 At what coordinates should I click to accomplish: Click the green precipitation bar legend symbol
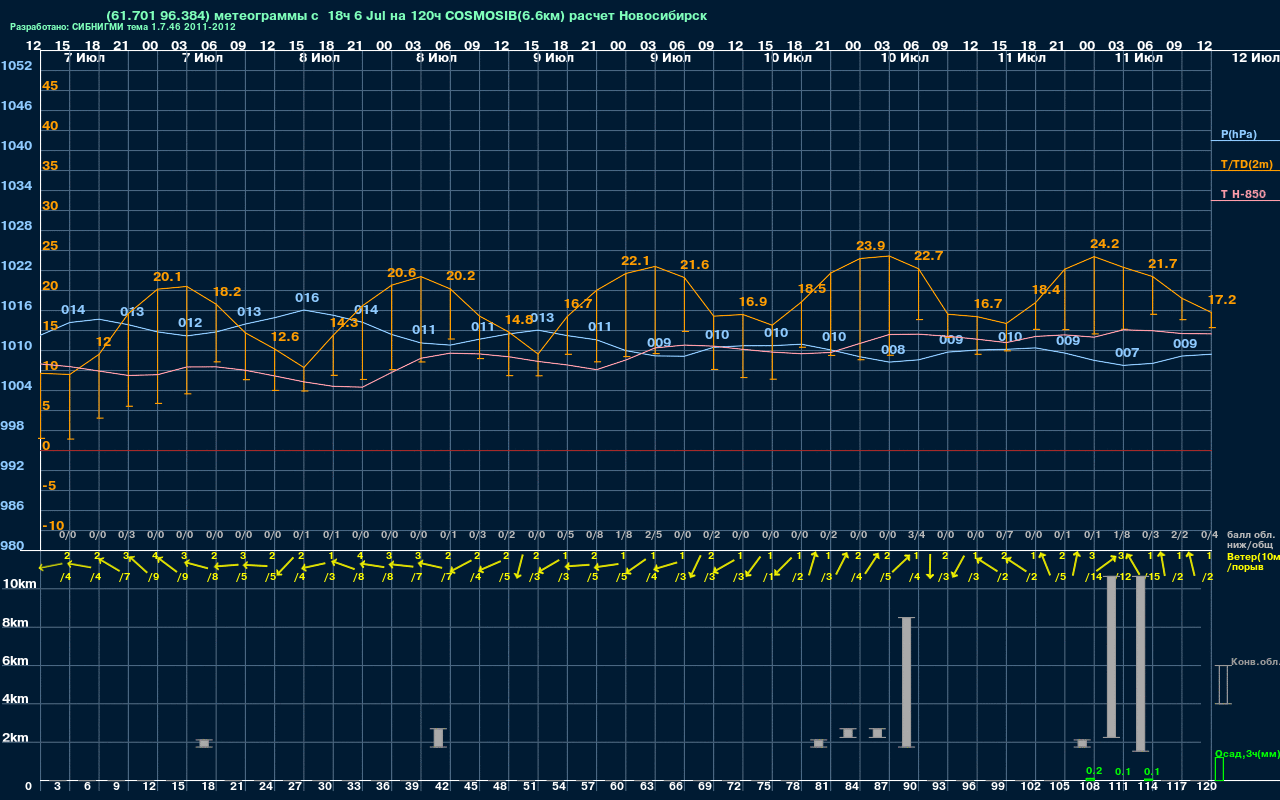coord(1219,769)
